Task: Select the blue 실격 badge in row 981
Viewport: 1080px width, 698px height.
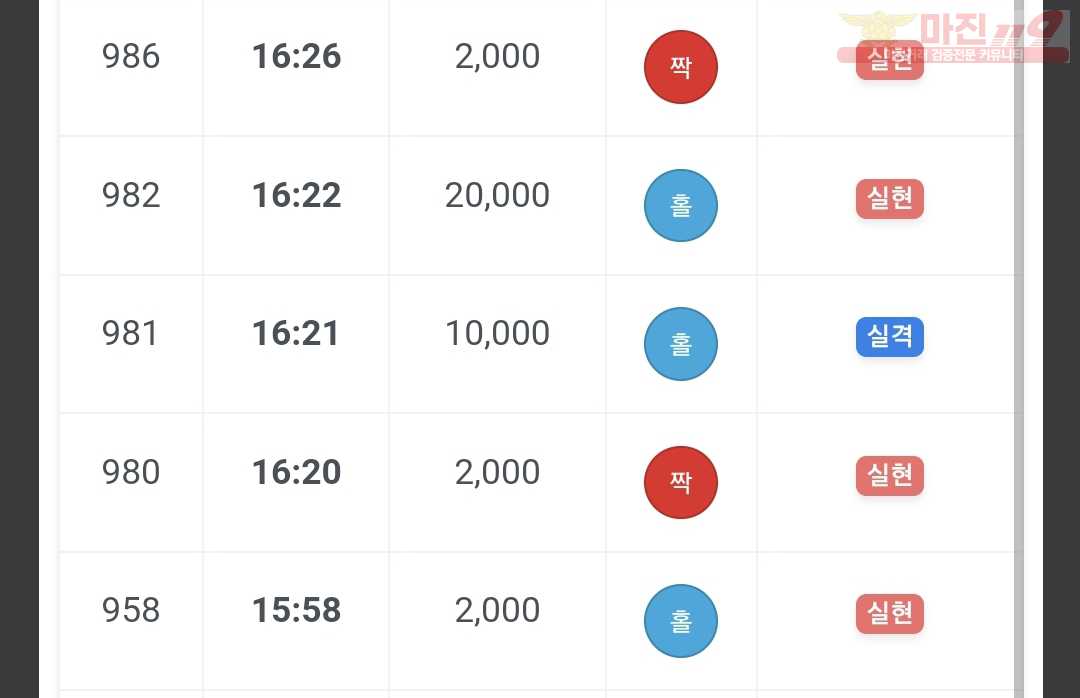Action: 889,336
